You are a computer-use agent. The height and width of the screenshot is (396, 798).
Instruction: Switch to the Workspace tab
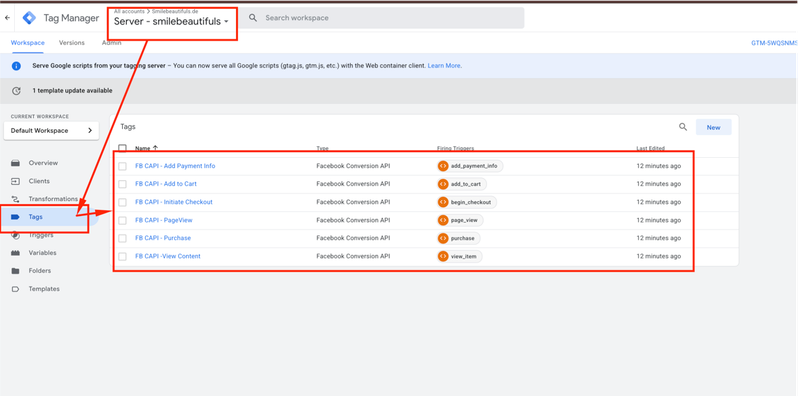(x=27, y=43)
